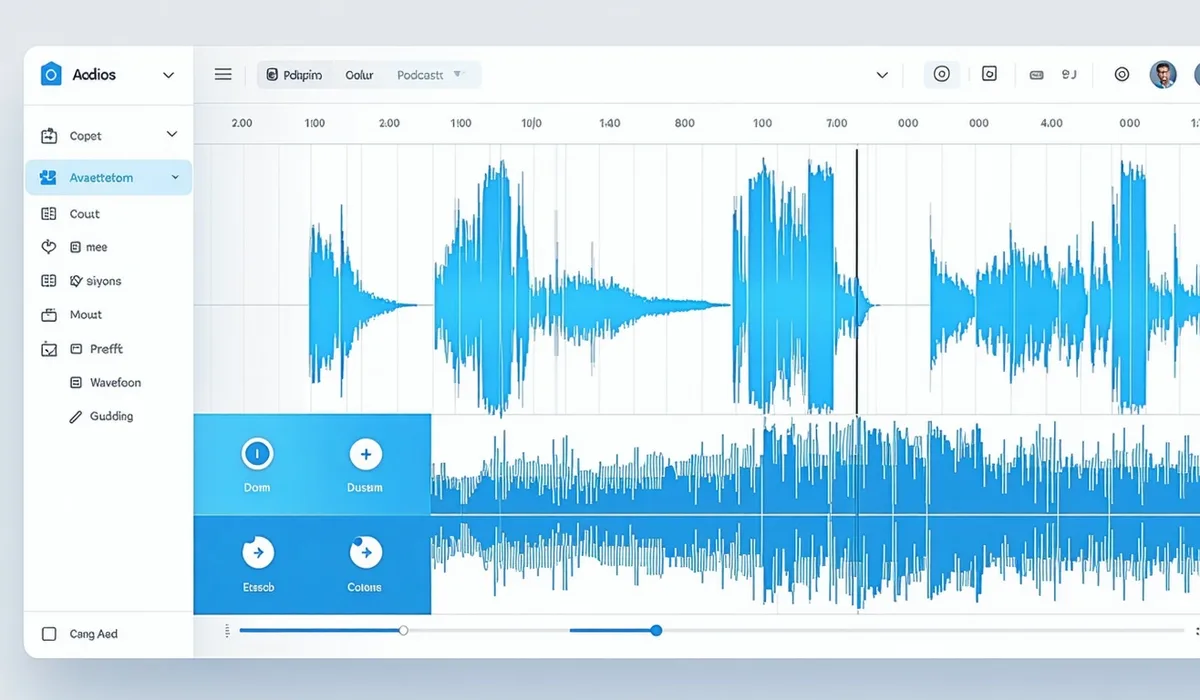Click the highlighted record target icon
The height and width of the screenshot is (700, 1200).
[941, 74]
